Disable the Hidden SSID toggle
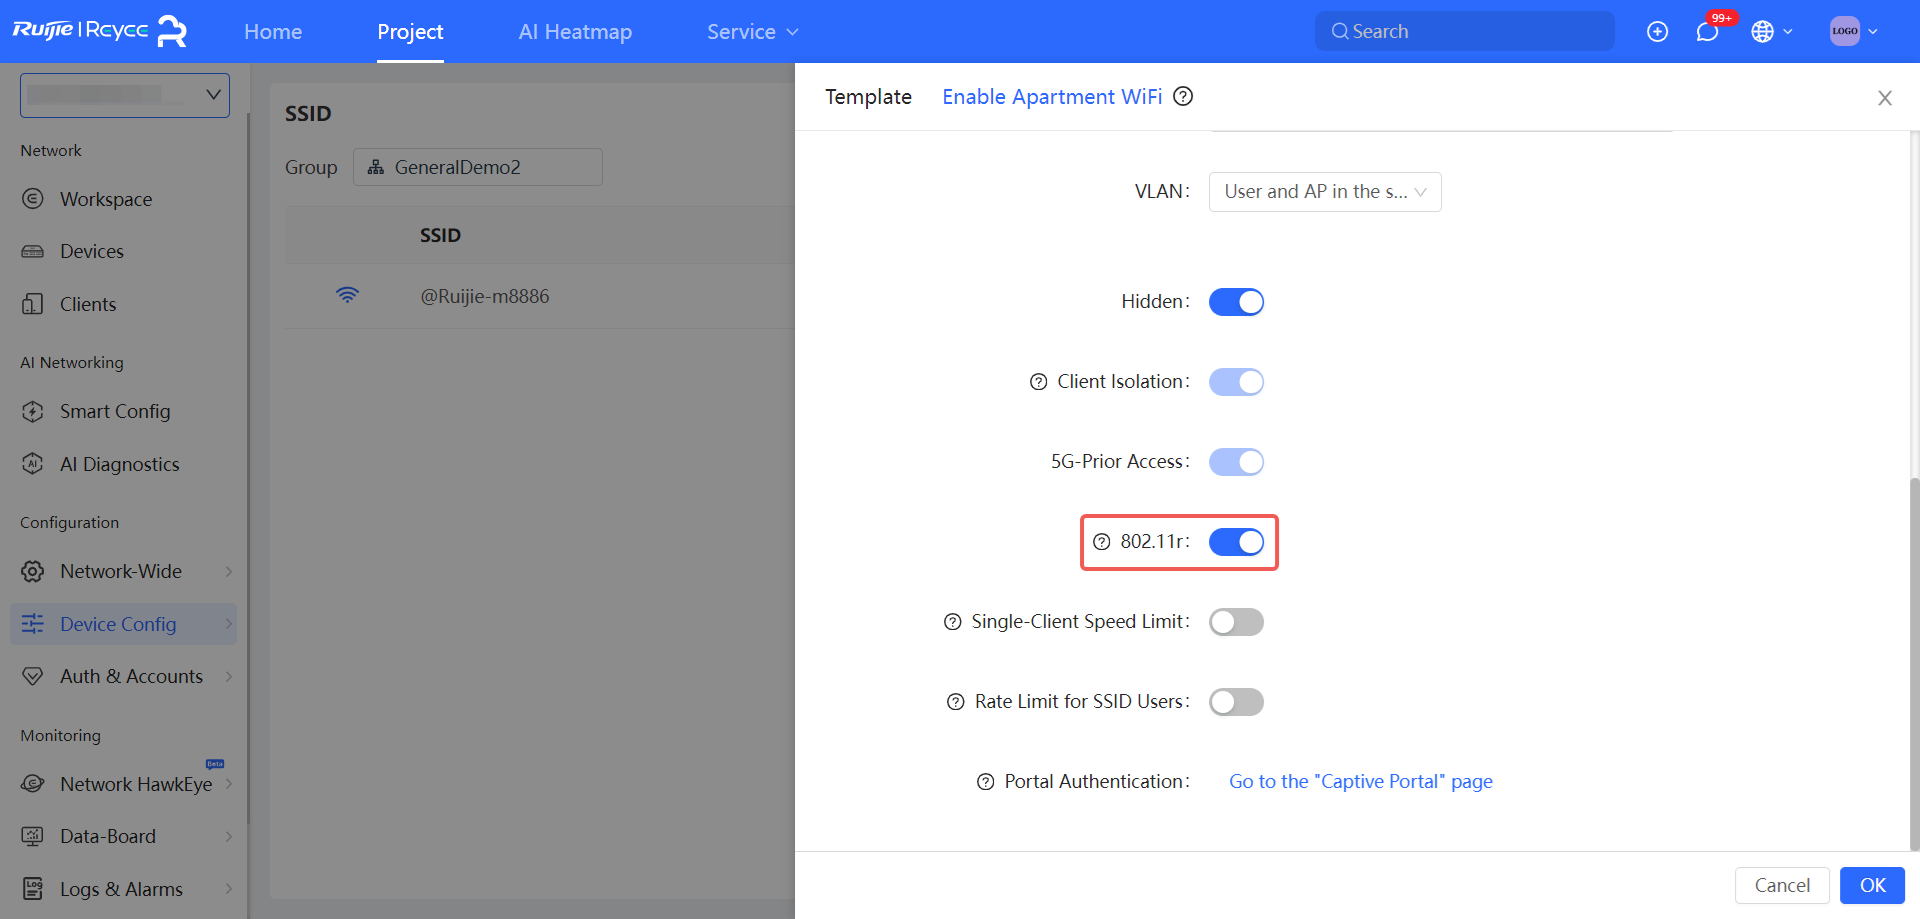The image size is (1920, 919). pyautogui.click(x=1236, y=302)
